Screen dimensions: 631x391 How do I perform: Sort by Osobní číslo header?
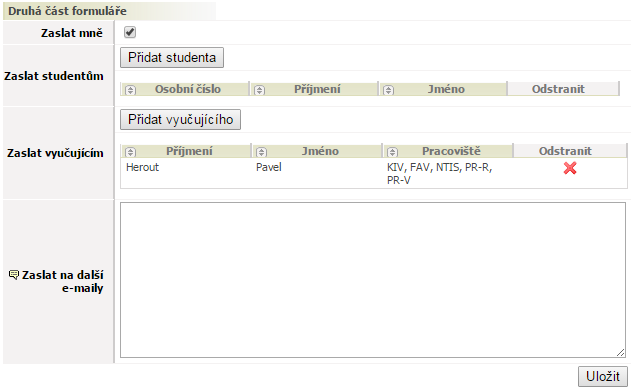[188, 89]
